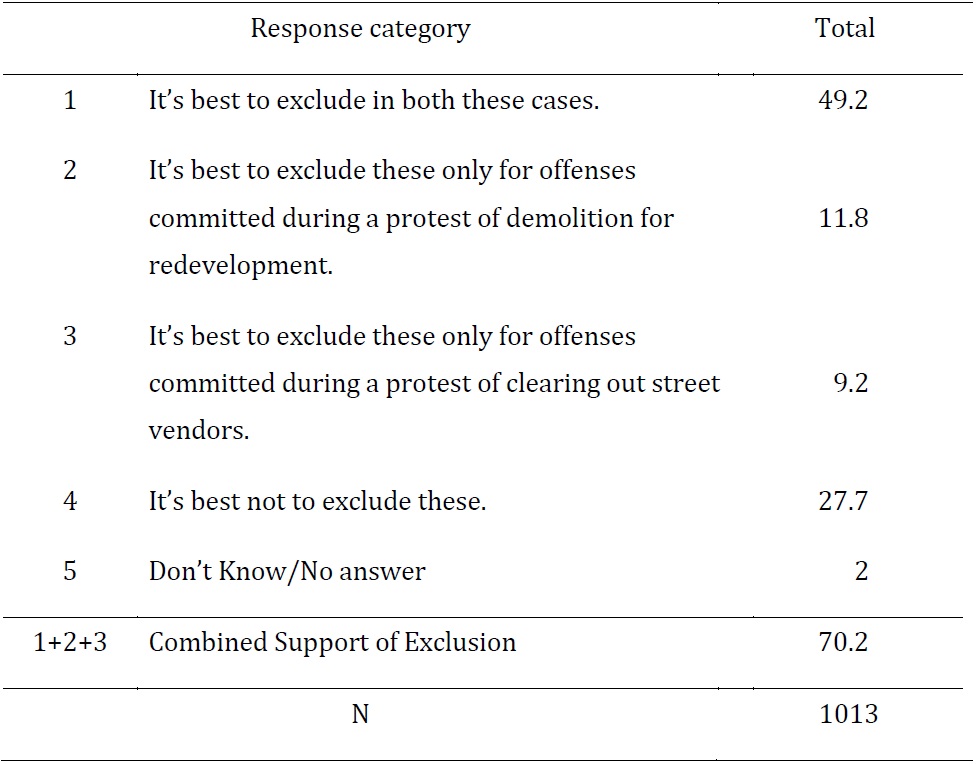Select text exclude in both these cases

pyautogui.click(x=437, y=100)
